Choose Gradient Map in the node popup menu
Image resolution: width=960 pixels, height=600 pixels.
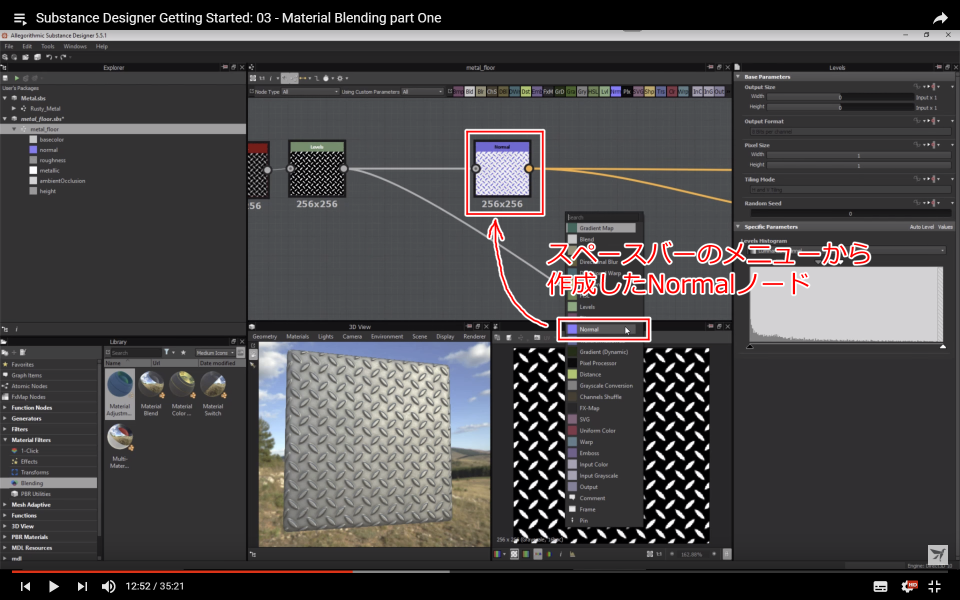(601, 228)
